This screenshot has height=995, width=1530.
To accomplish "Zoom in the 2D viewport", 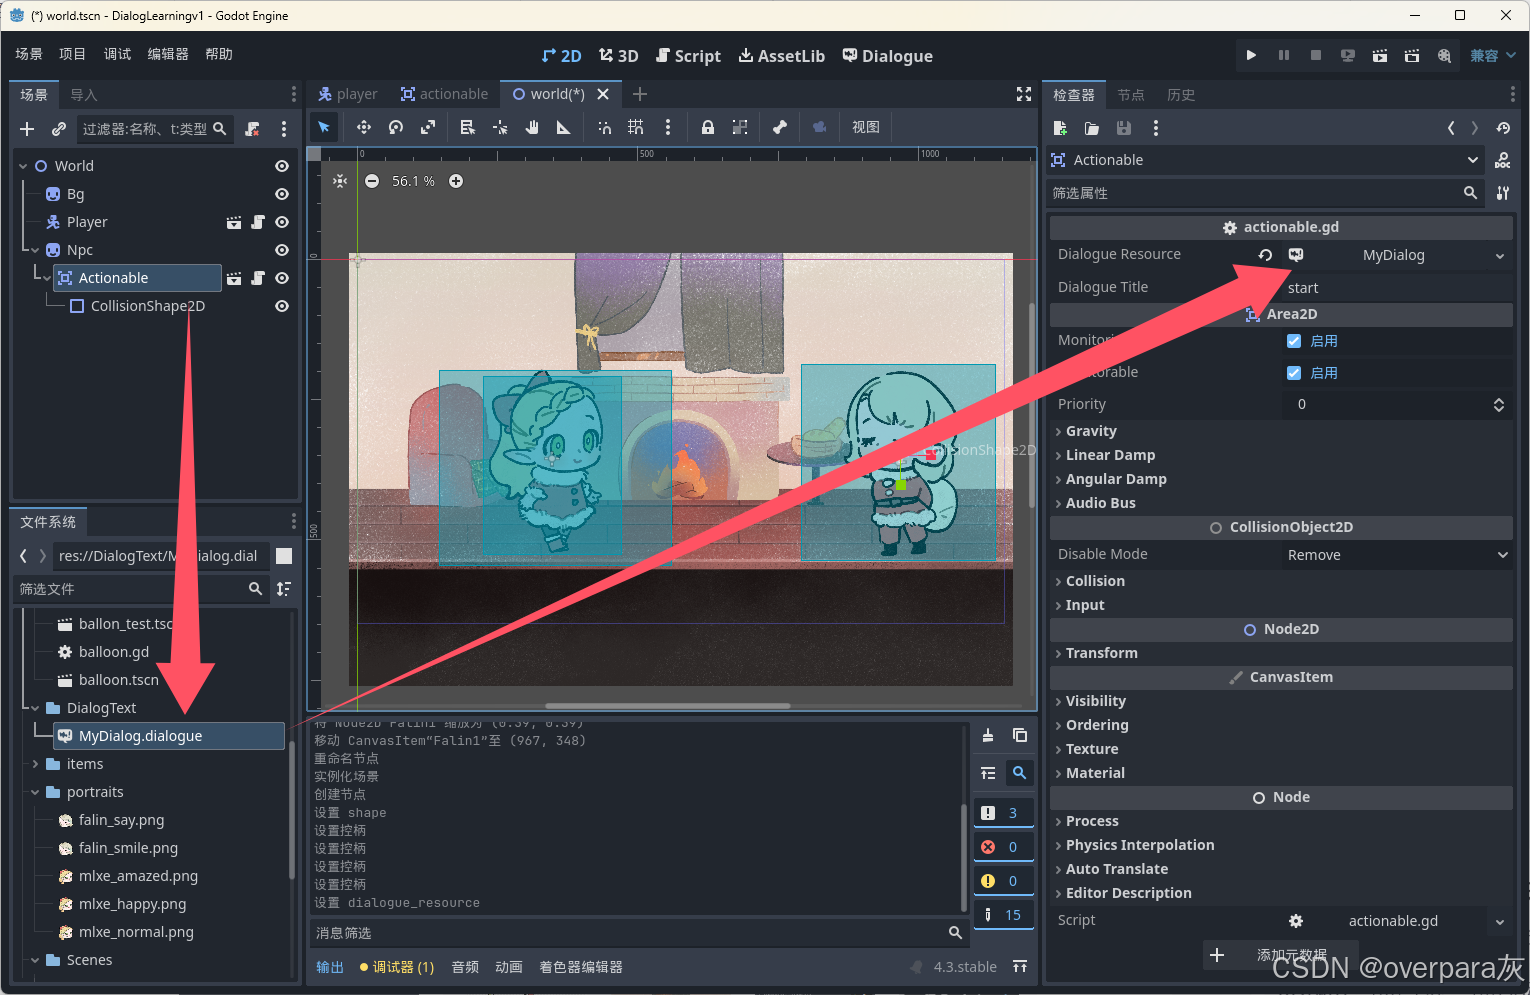I will tap(456, 181).
